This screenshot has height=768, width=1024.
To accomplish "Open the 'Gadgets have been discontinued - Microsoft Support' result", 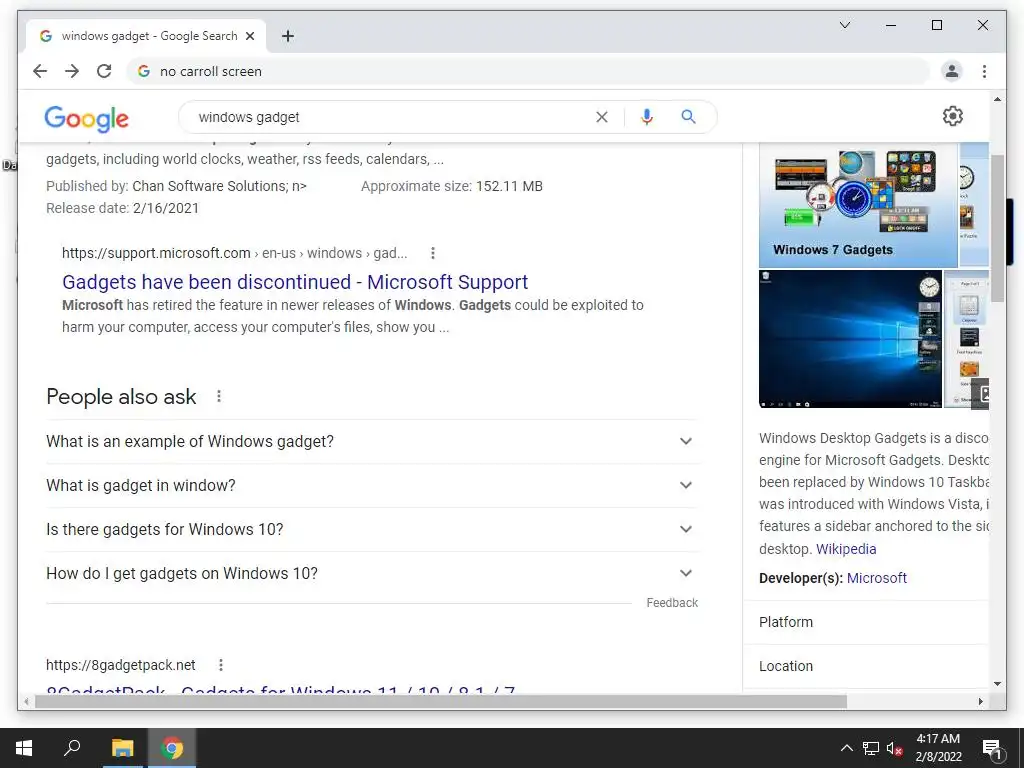I will [x=295, y=282].
